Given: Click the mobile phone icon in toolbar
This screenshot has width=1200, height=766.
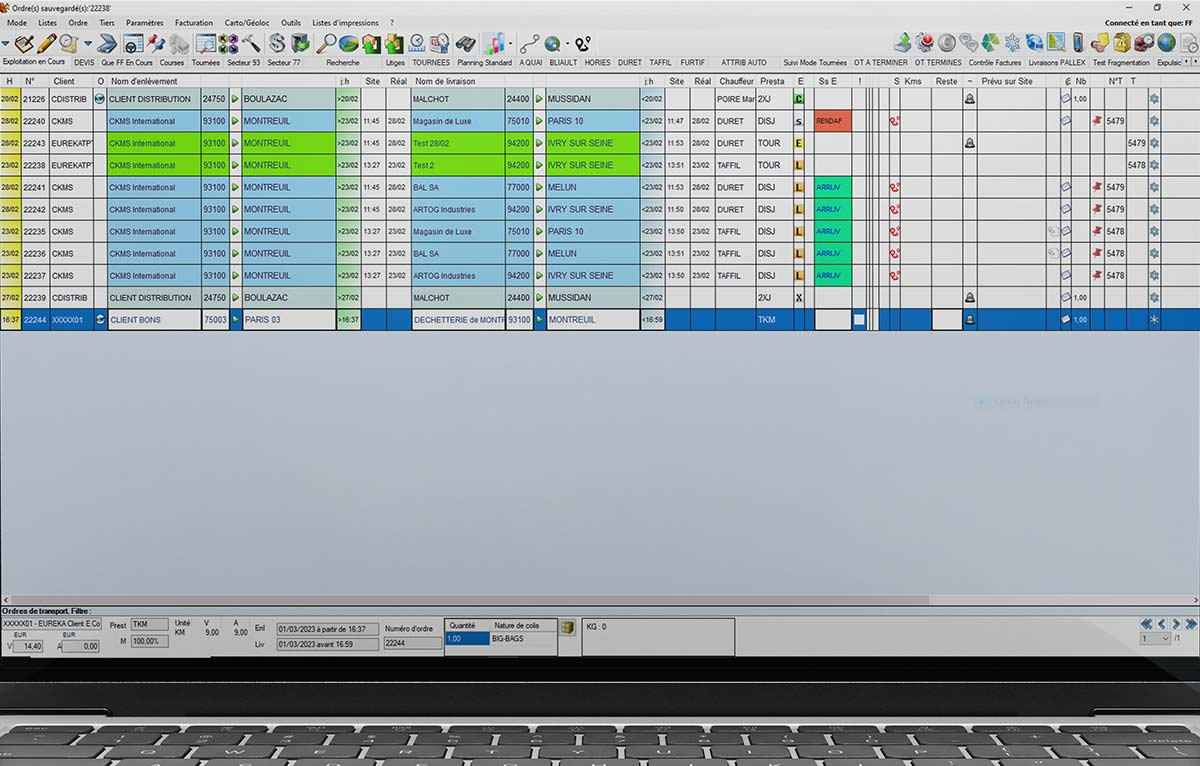Looking at the screenshot, I should [x=1077, y=43].
